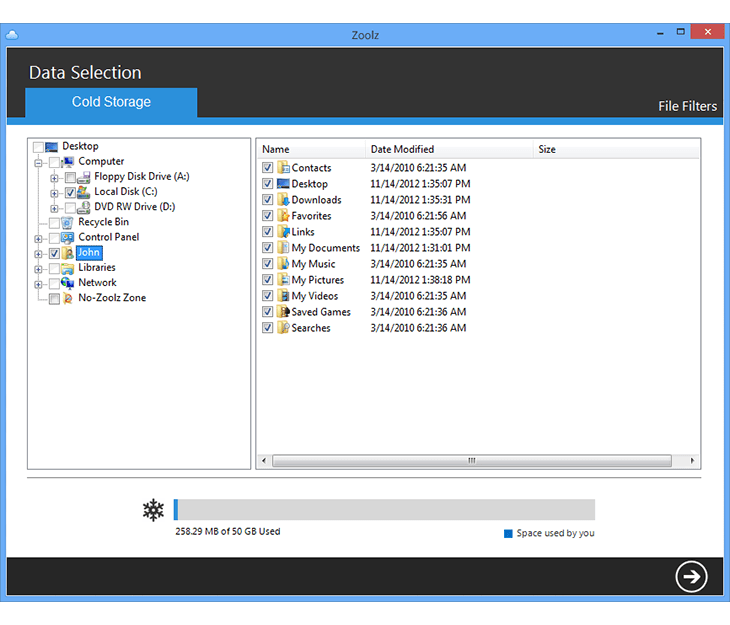Check the Desktop root checkbox in tree
Screen dimensions: 730x625
click(x=38, y=148)
